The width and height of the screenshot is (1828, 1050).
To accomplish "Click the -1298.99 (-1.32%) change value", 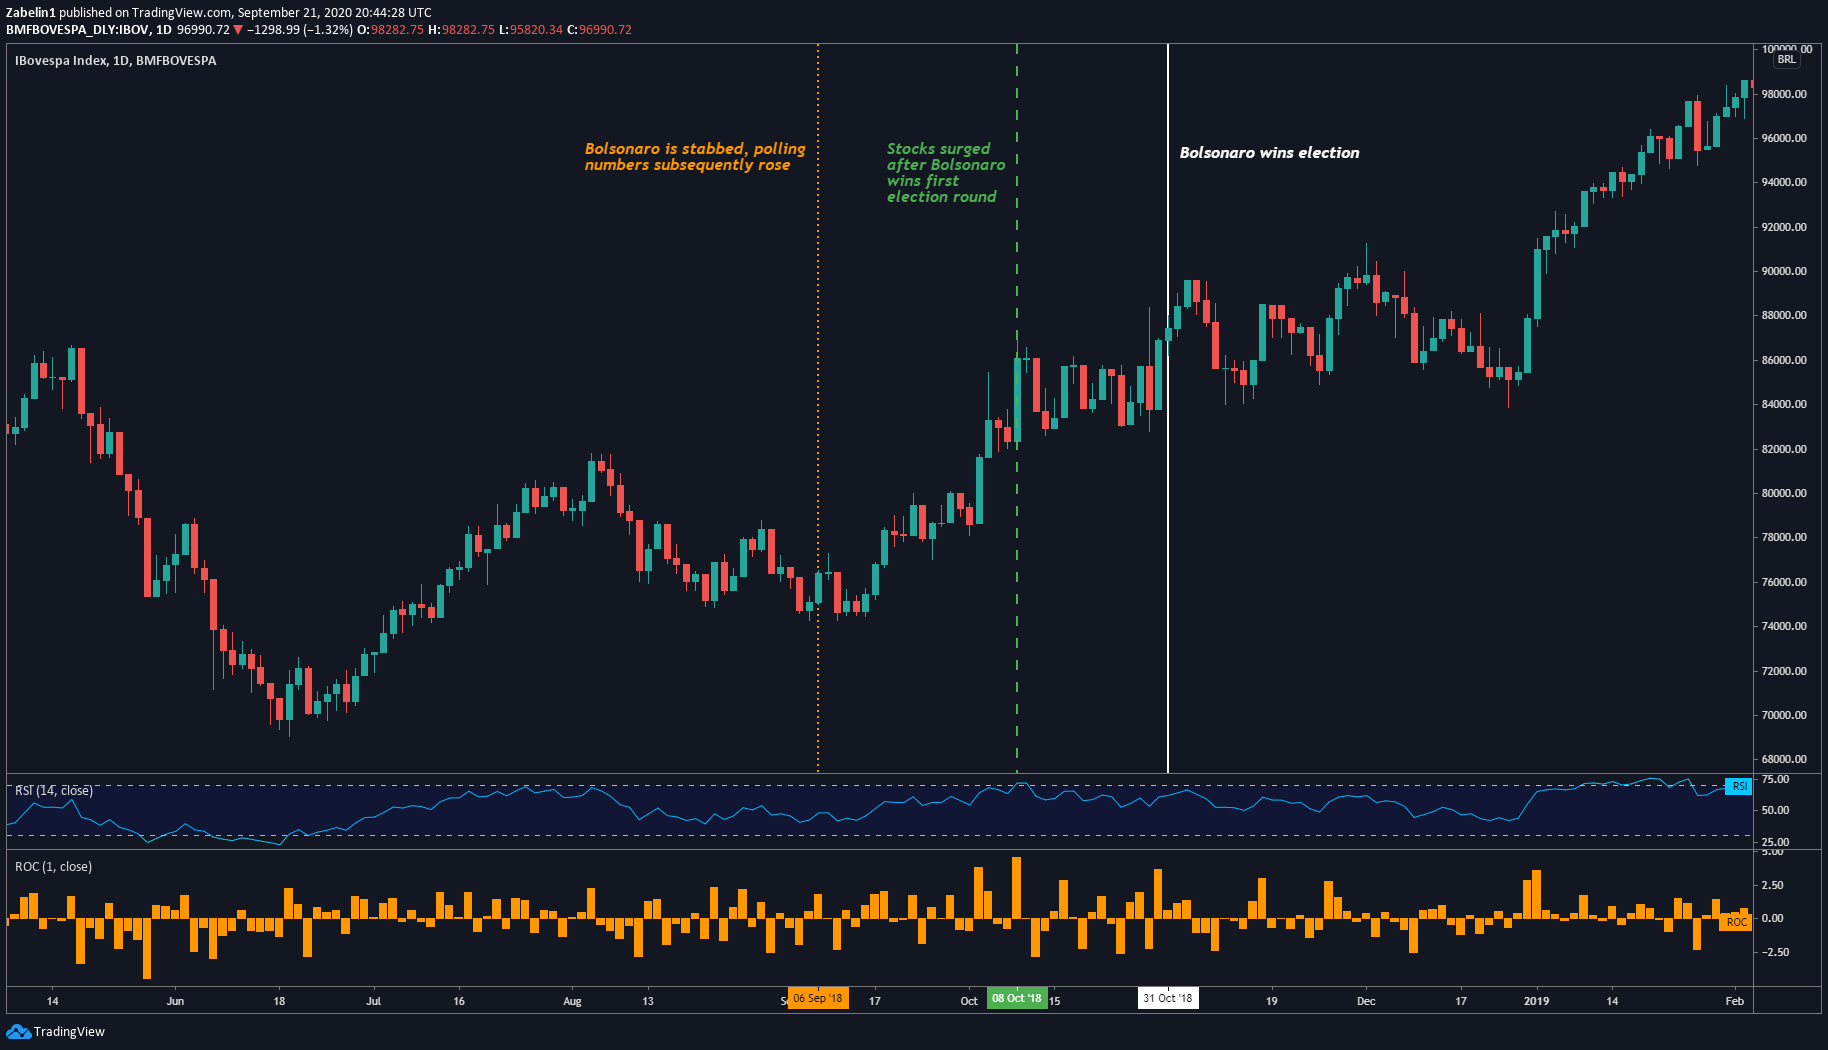I will coord(300,30).
